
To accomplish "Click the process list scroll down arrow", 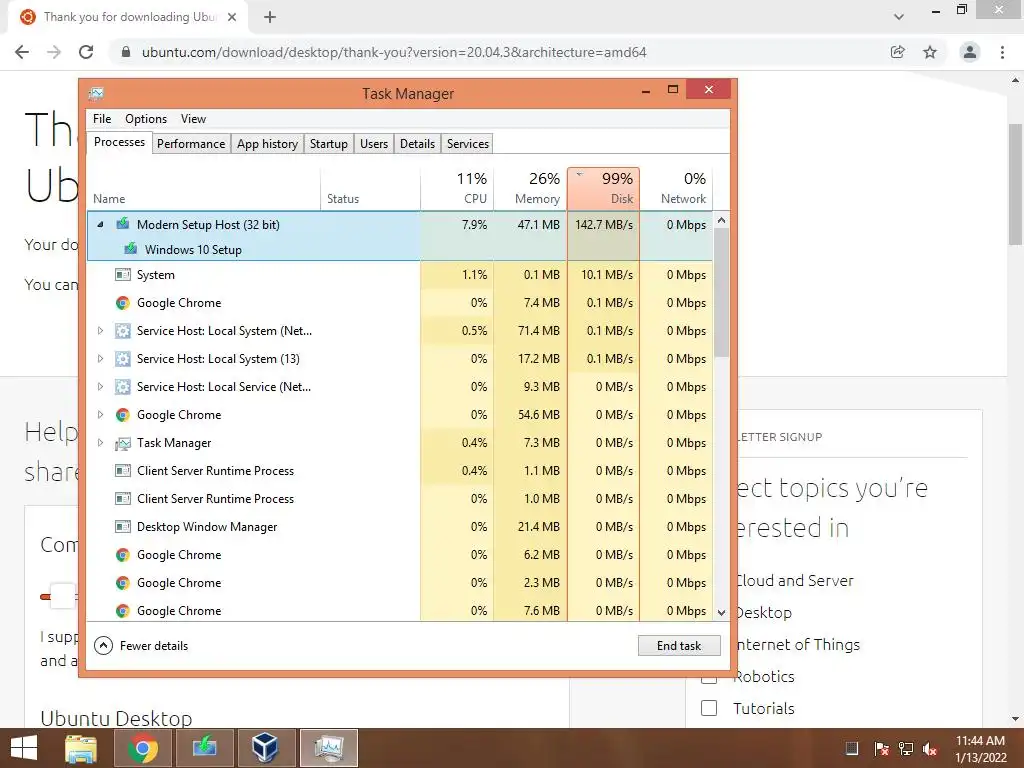I will pyautogui.click(x=721, y=613).
